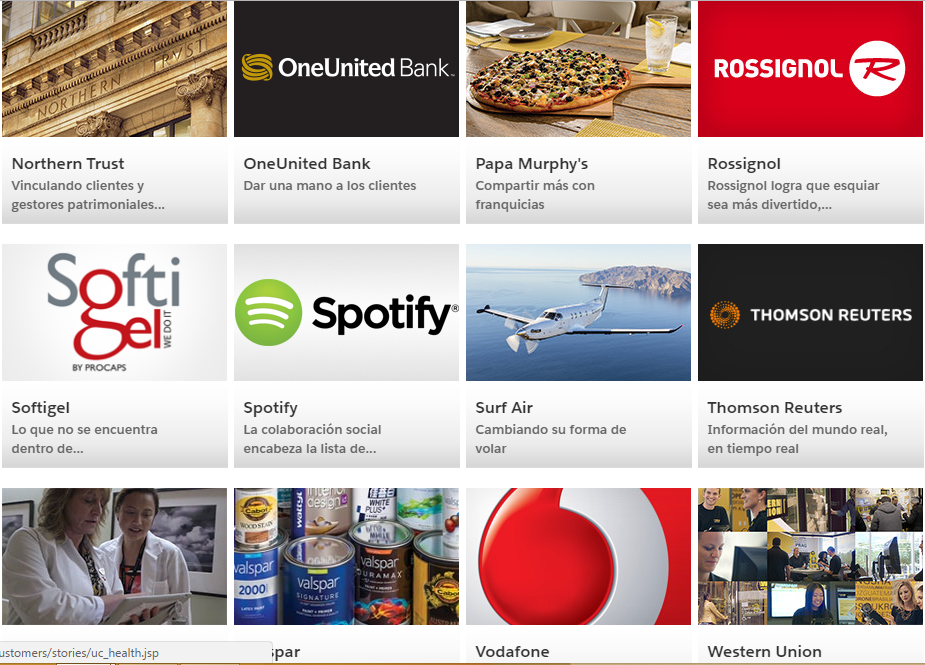Click the Thomson Reuters title link

click(775, 408)
